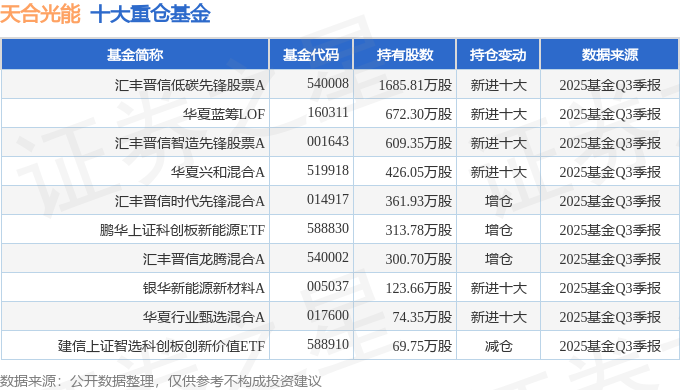Screen dimensions: 680x390
Task: Click the 持仓变动 column header
Action: coord(498,55)
